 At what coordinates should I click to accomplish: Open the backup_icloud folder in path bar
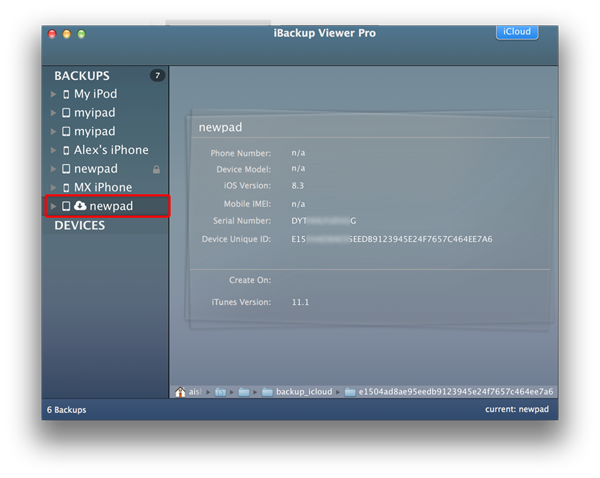pos(297,392)
